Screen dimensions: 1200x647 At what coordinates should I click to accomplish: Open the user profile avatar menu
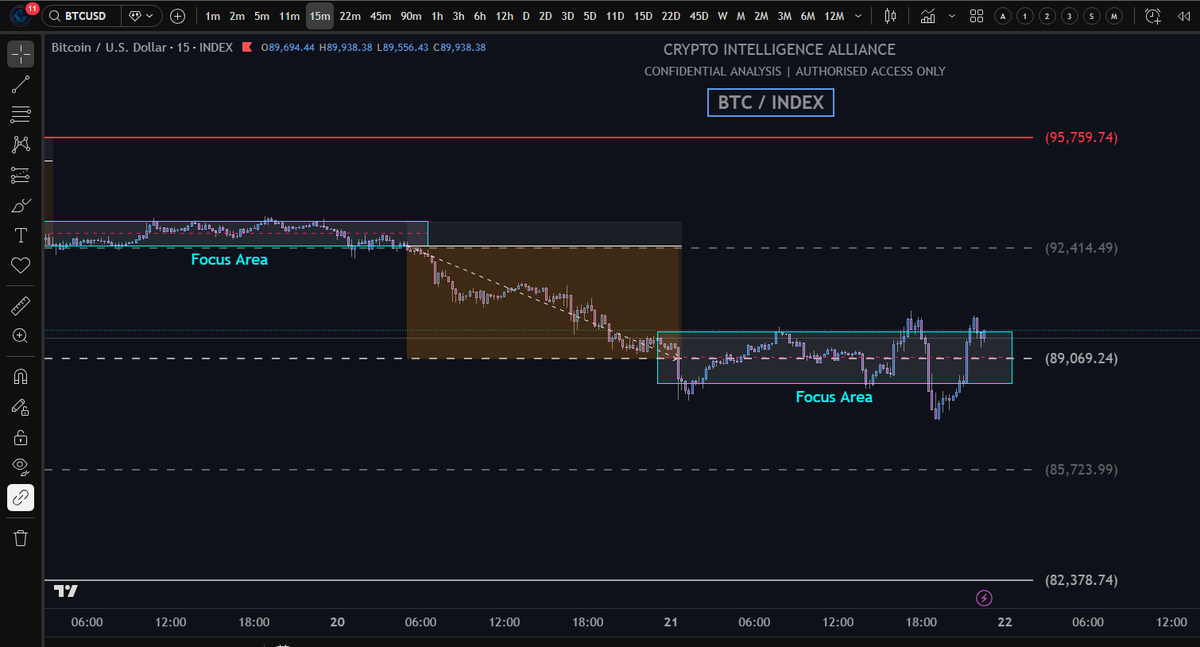pos(20,16)
